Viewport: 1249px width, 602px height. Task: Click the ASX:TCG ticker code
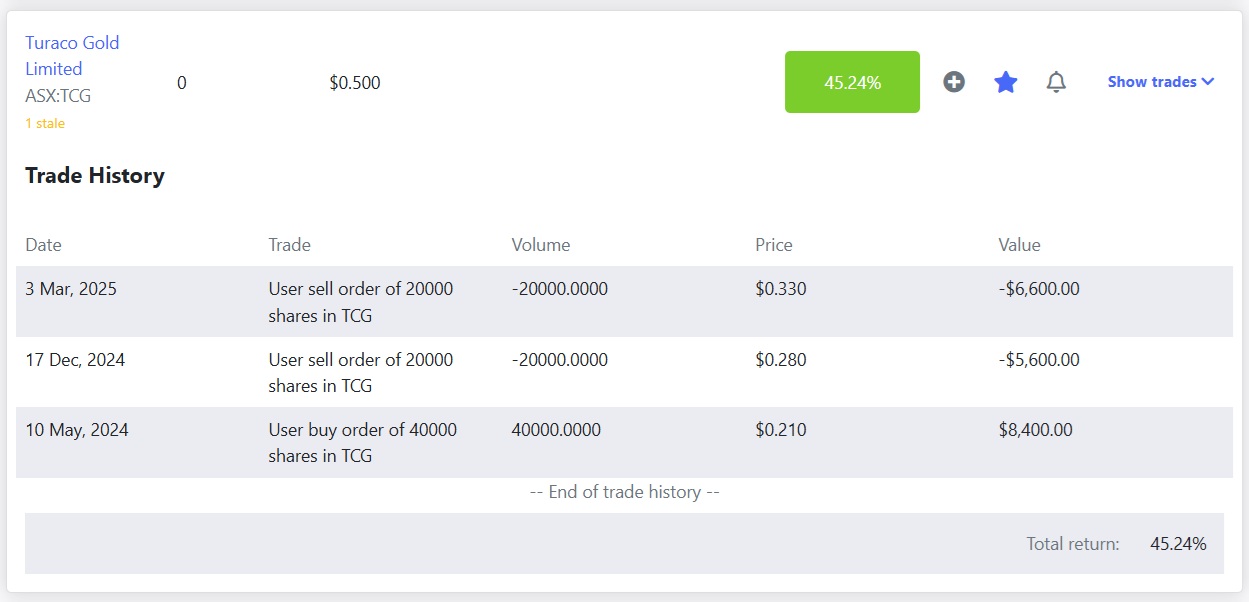[58, 97]
